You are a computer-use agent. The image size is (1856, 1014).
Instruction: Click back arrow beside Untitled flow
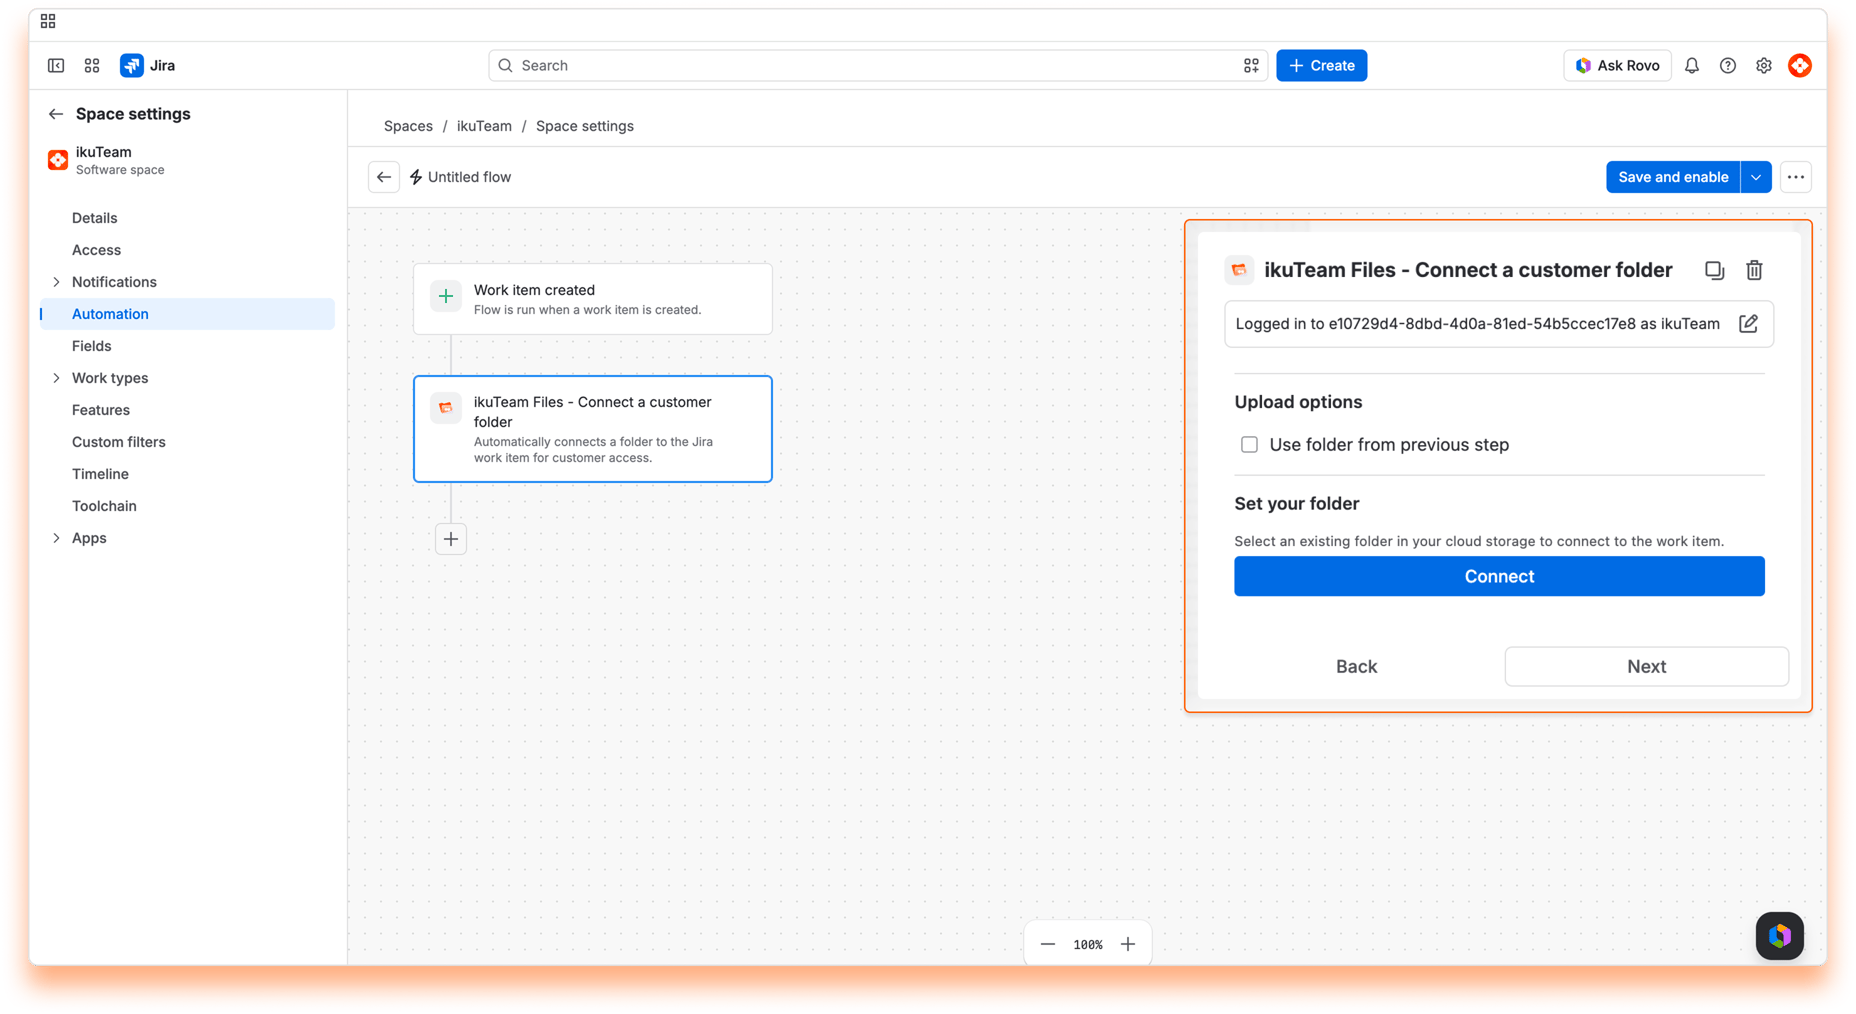point(384,177)
